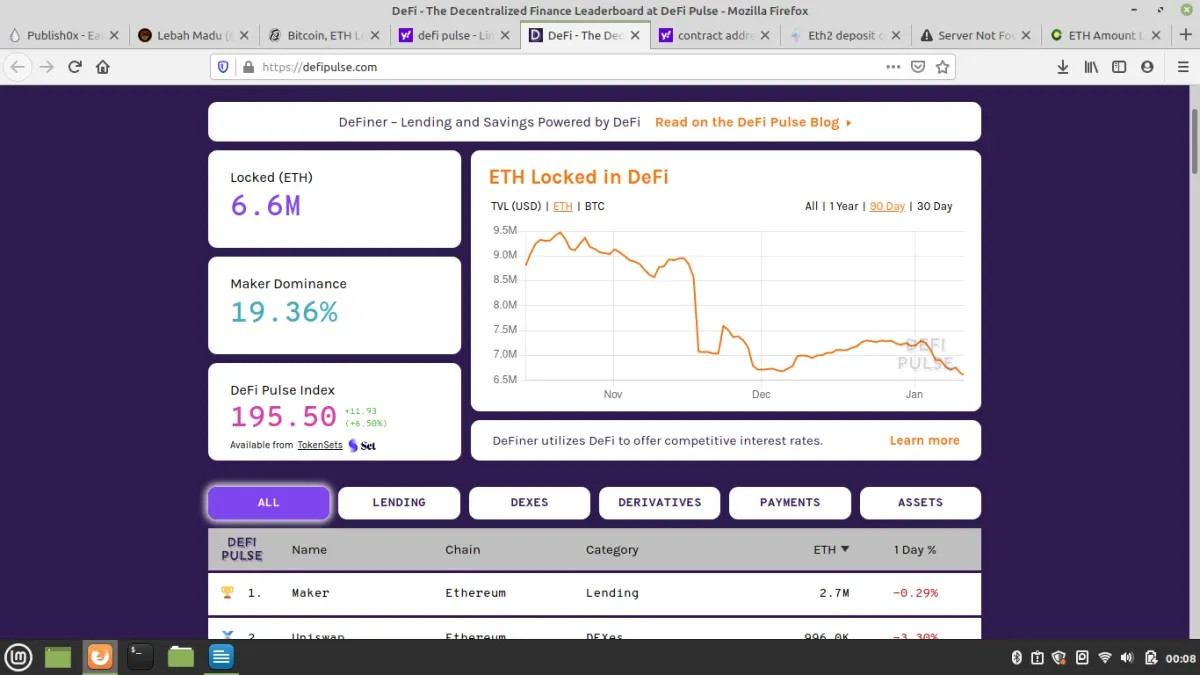Image resolution: width=1200 pixels, height=675 pixels.
Task: Click the Firefox taskbar icon
Action: [x=99, y=657]
